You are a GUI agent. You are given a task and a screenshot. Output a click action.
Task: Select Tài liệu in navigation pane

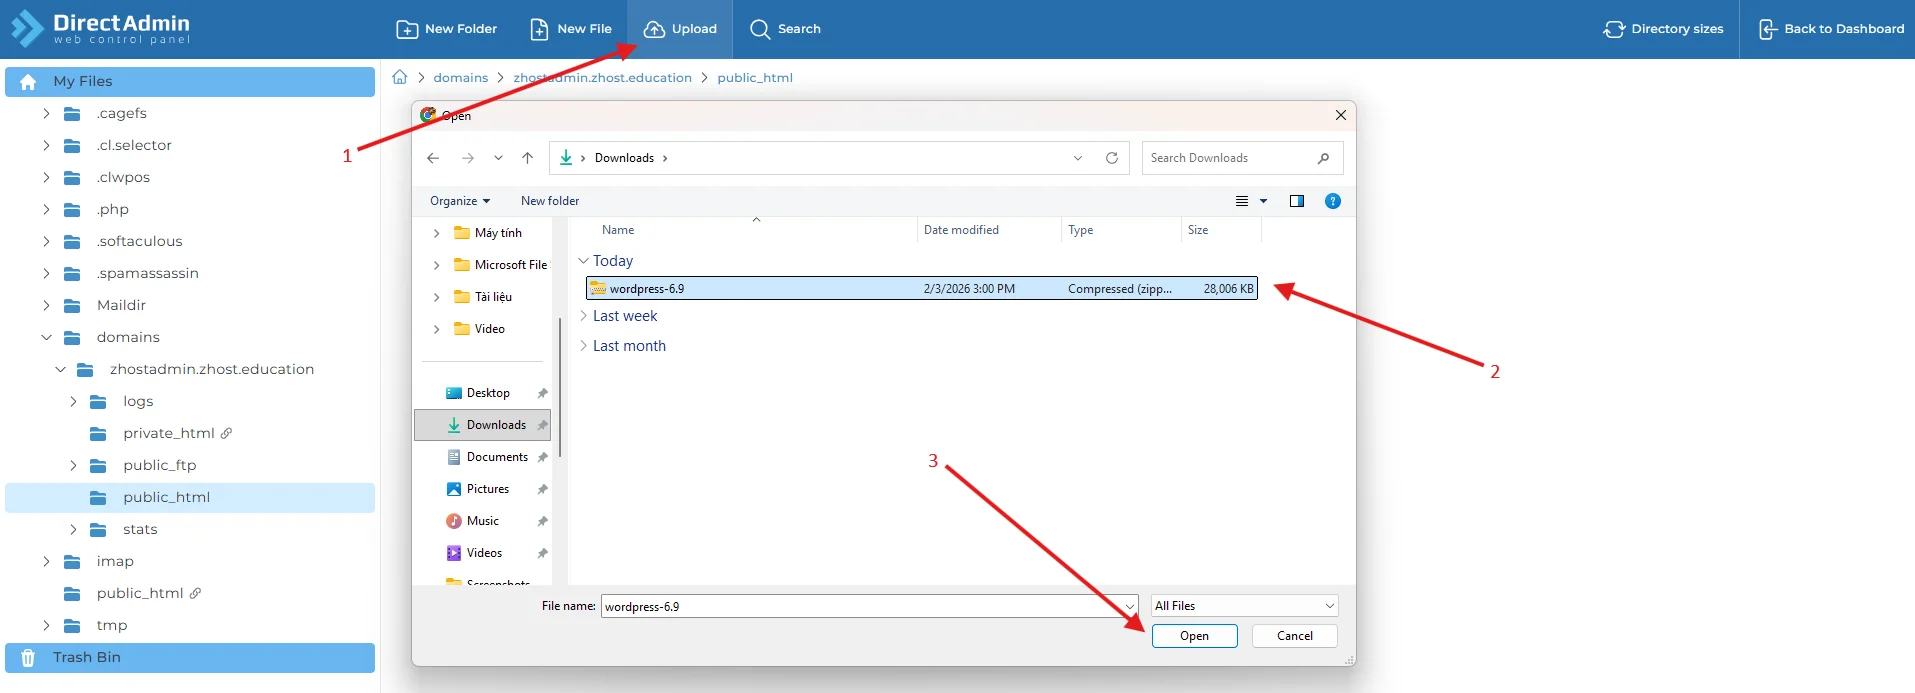point(493,297)
